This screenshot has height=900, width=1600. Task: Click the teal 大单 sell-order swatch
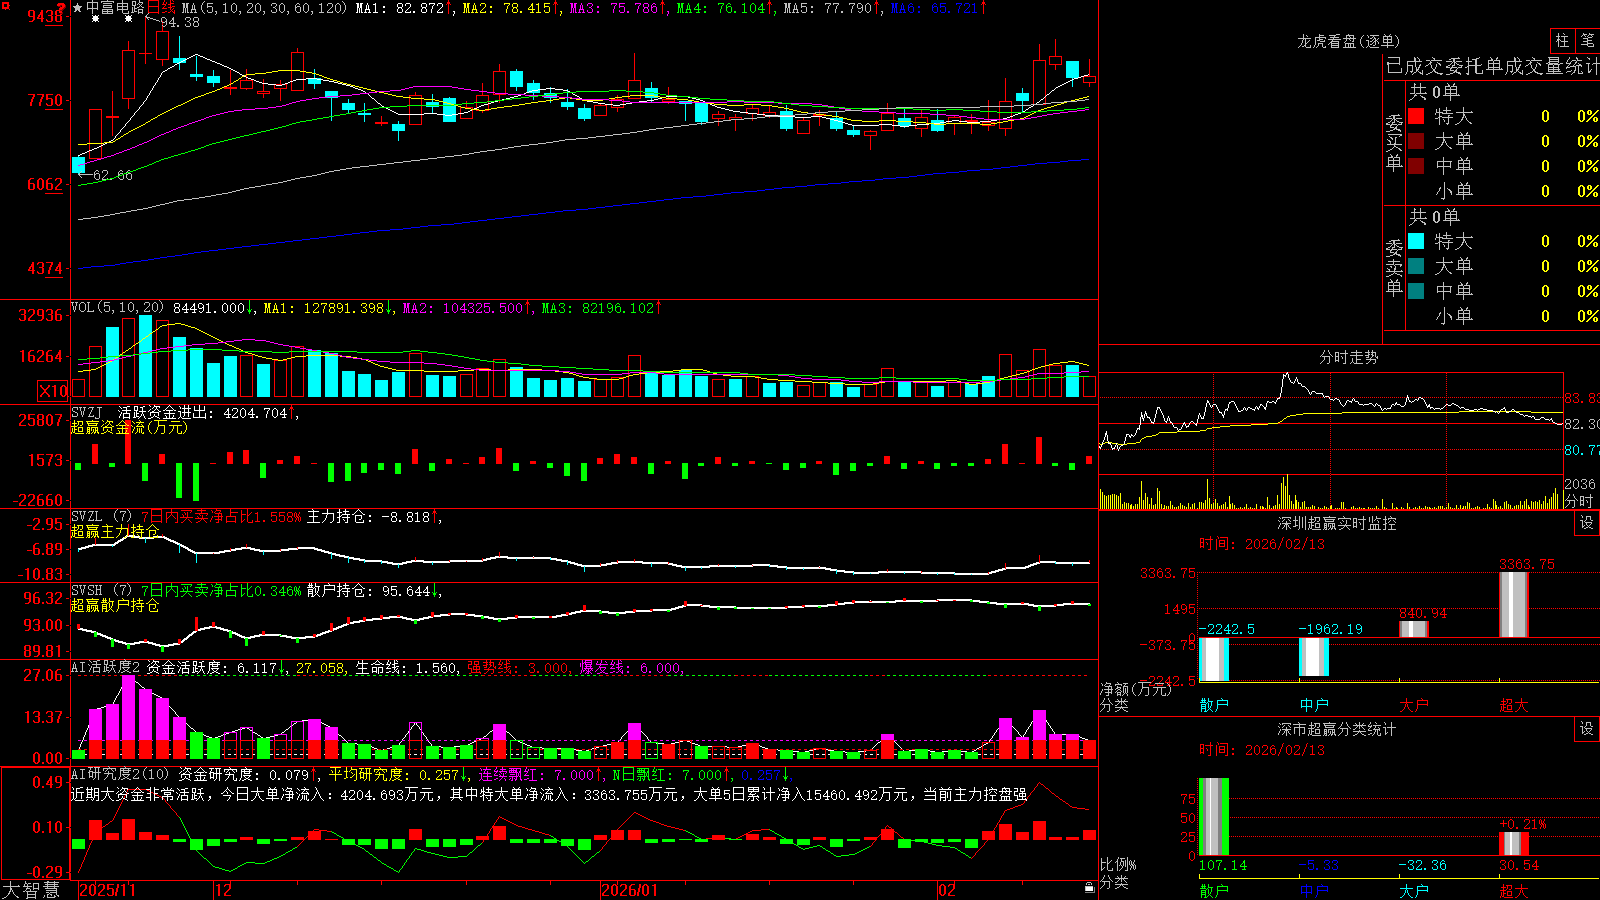(1416, 266)
